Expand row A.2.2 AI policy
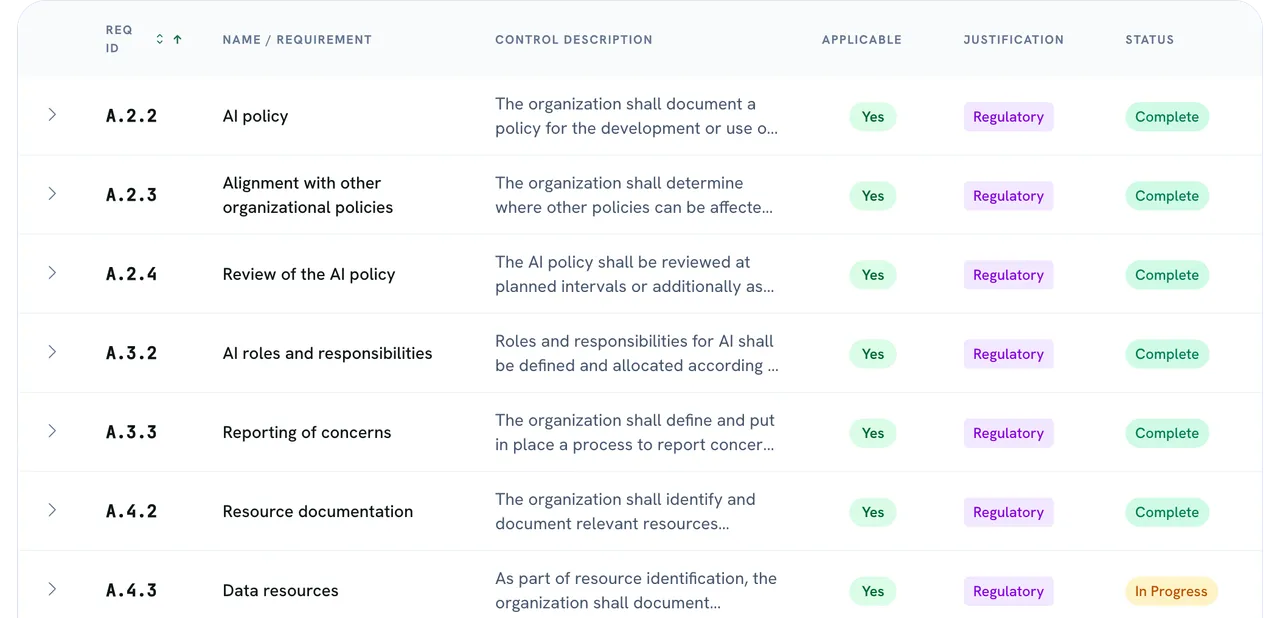Viewport: 1280px width, 618px height. coord(52,115)
